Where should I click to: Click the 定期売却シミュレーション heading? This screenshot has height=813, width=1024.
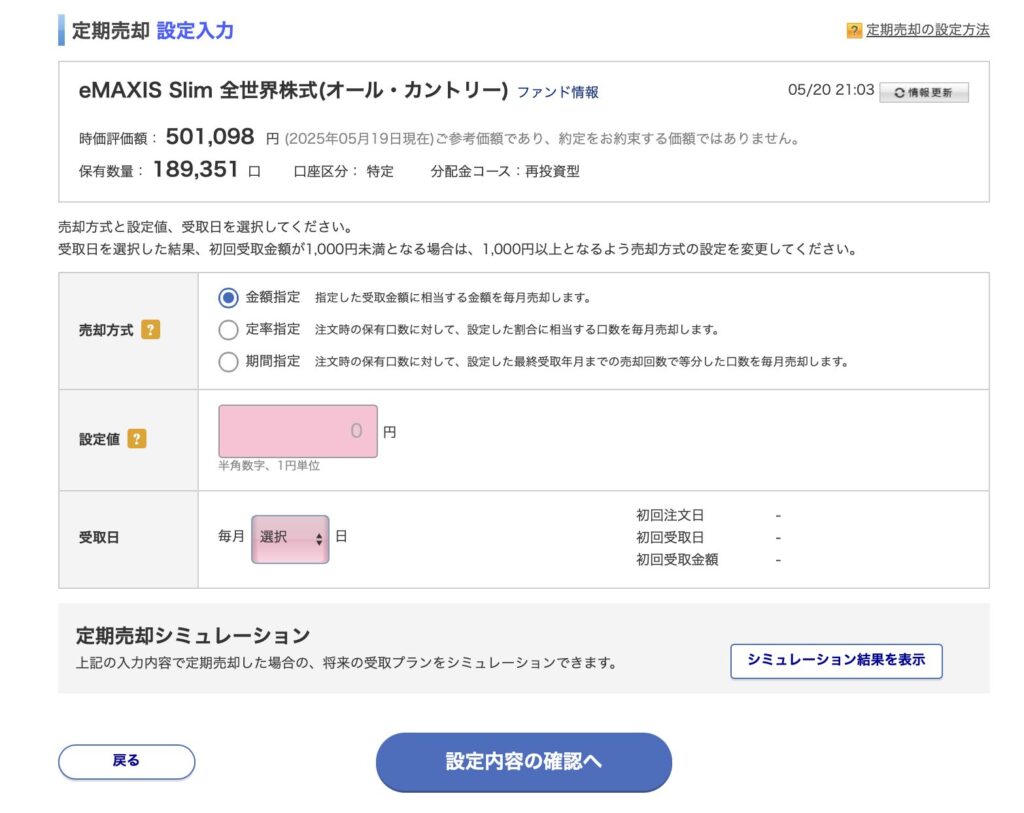pos(193,635)
